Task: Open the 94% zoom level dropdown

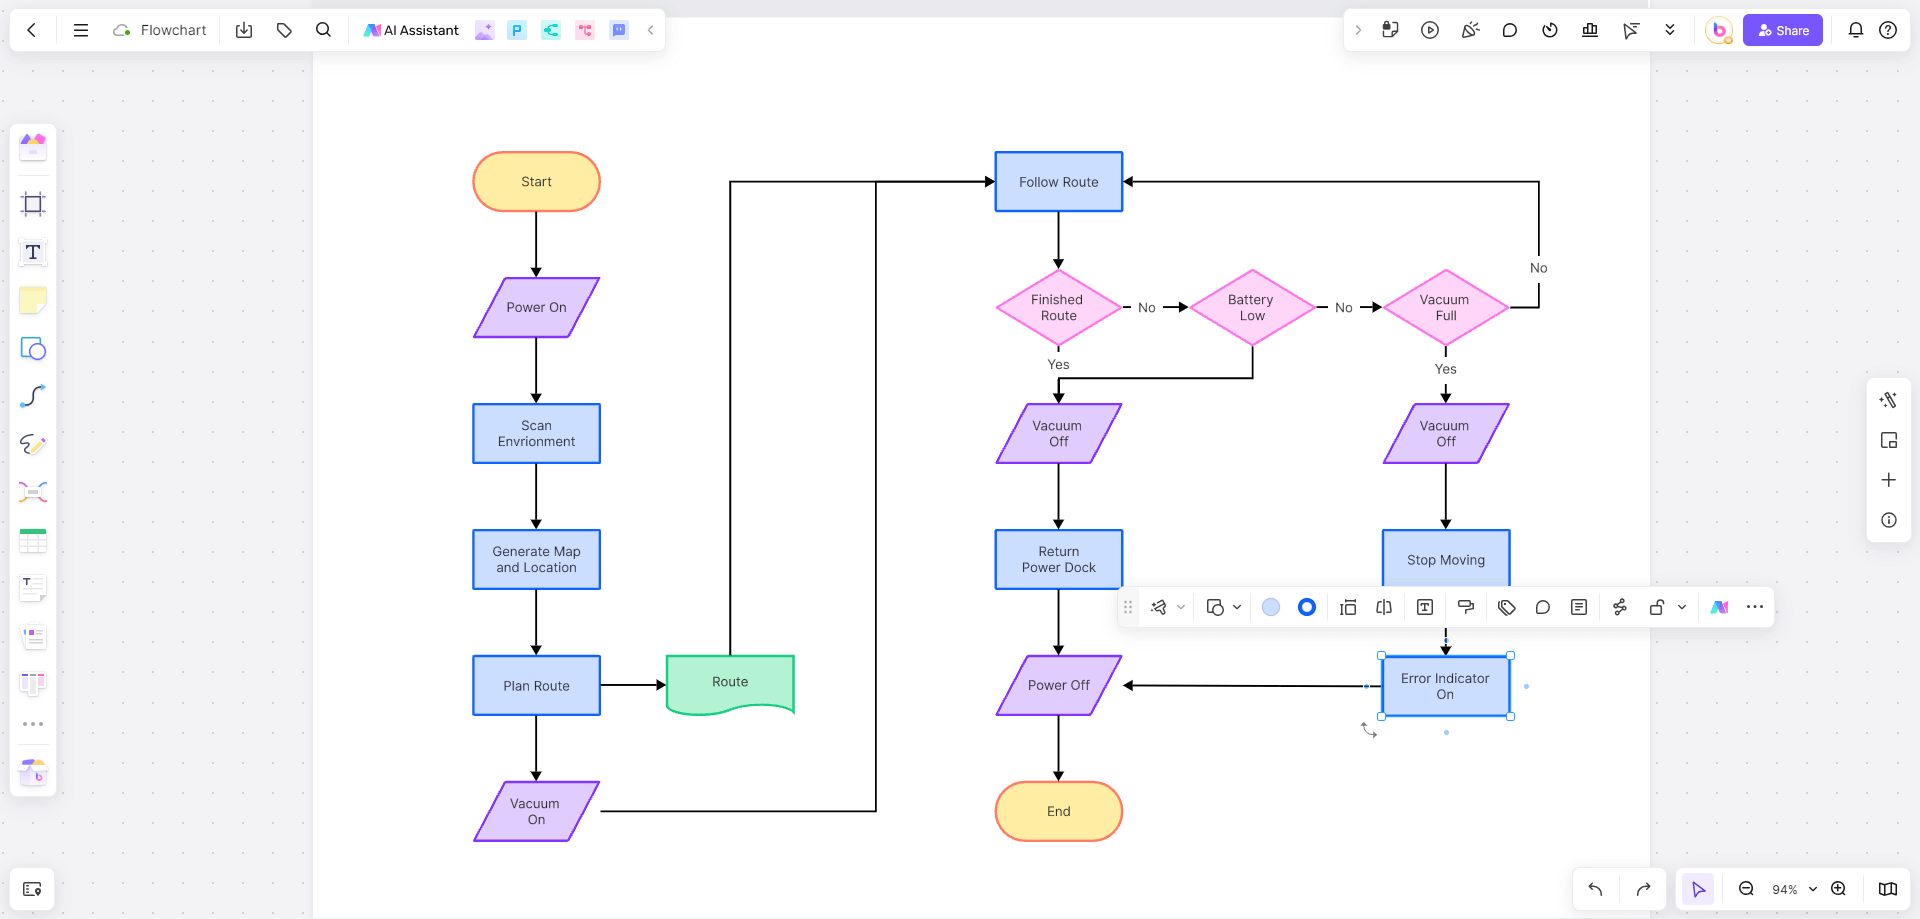Action: pos(1794,889)
